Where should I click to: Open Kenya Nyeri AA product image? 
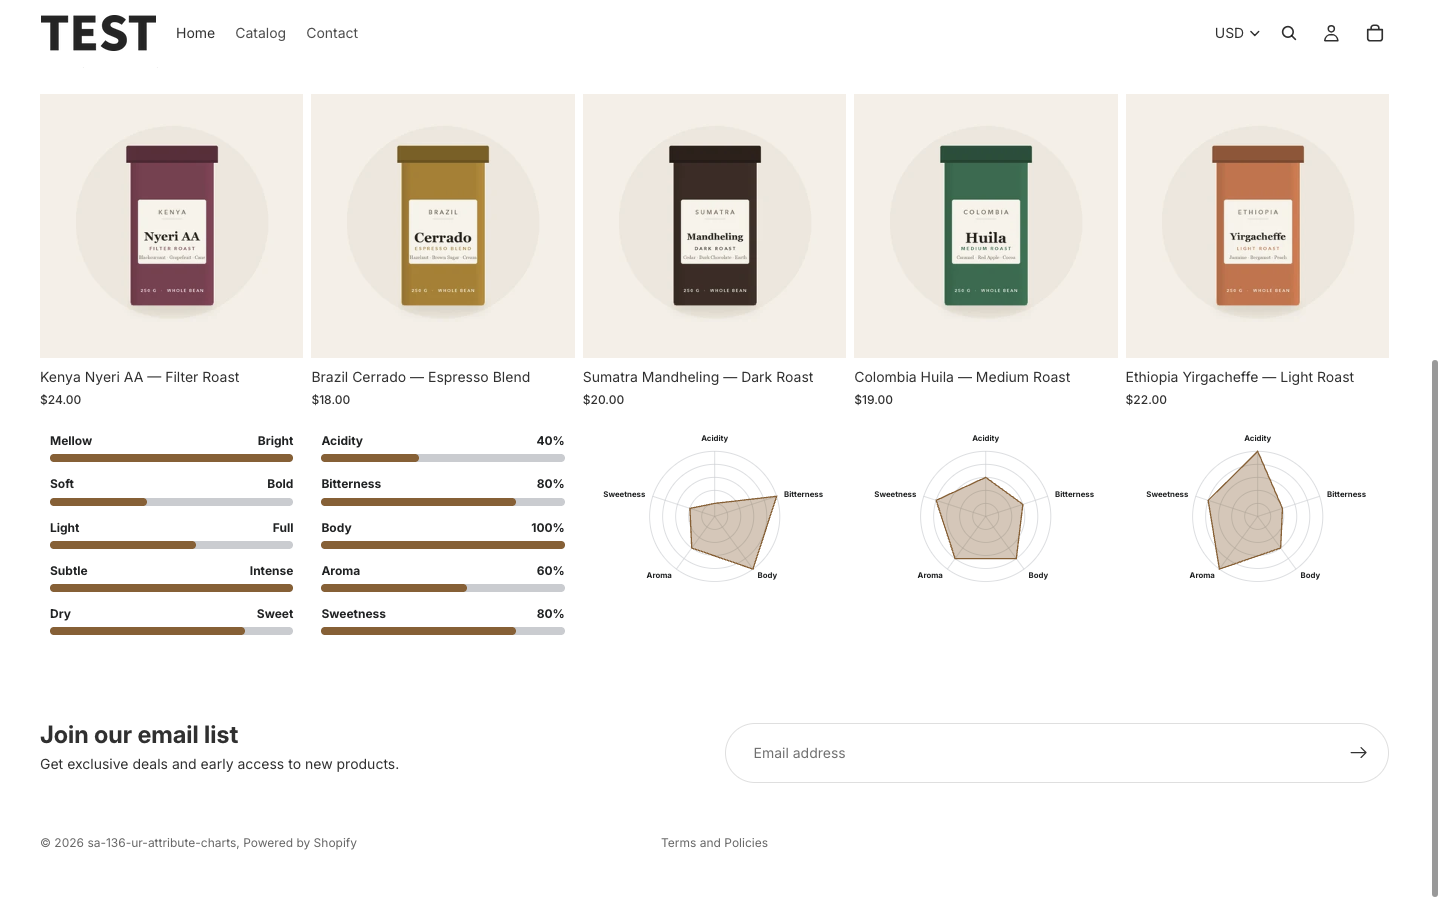pos(171,226)
